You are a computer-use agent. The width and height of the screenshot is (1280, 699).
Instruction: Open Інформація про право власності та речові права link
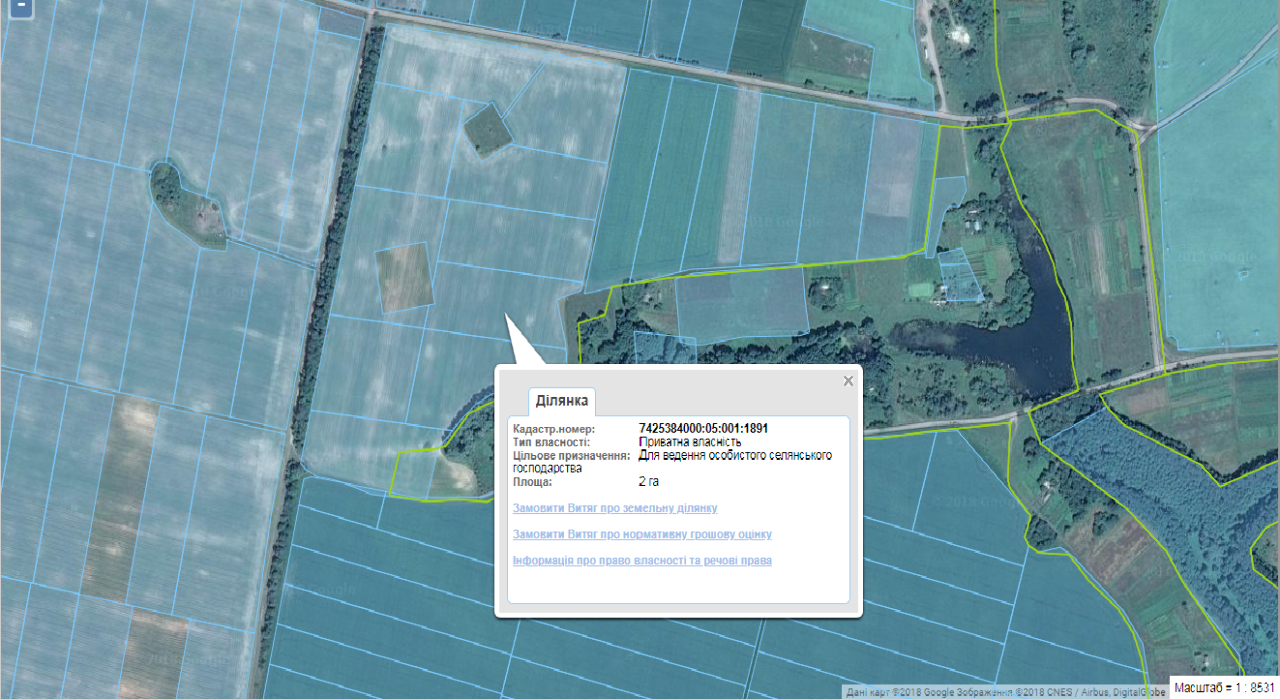pos(642,561)
